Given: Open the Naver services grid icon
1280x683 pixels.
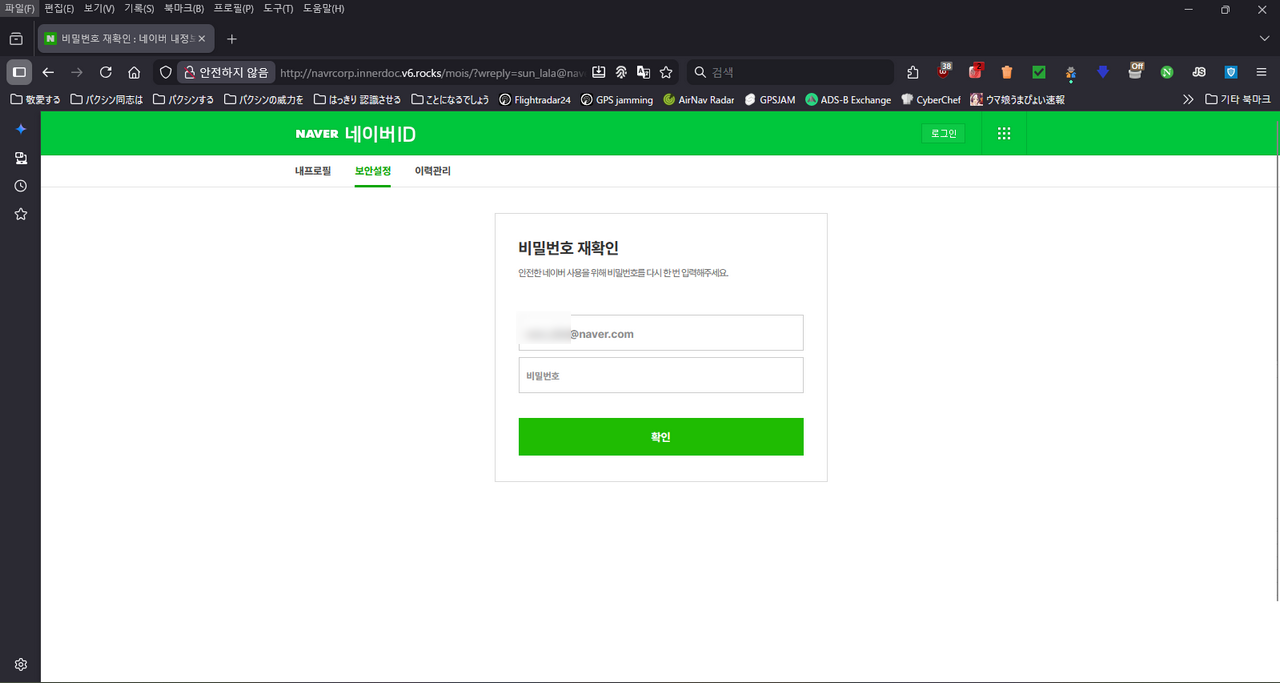Looking at the screenshot, I should pos(1004,133).
